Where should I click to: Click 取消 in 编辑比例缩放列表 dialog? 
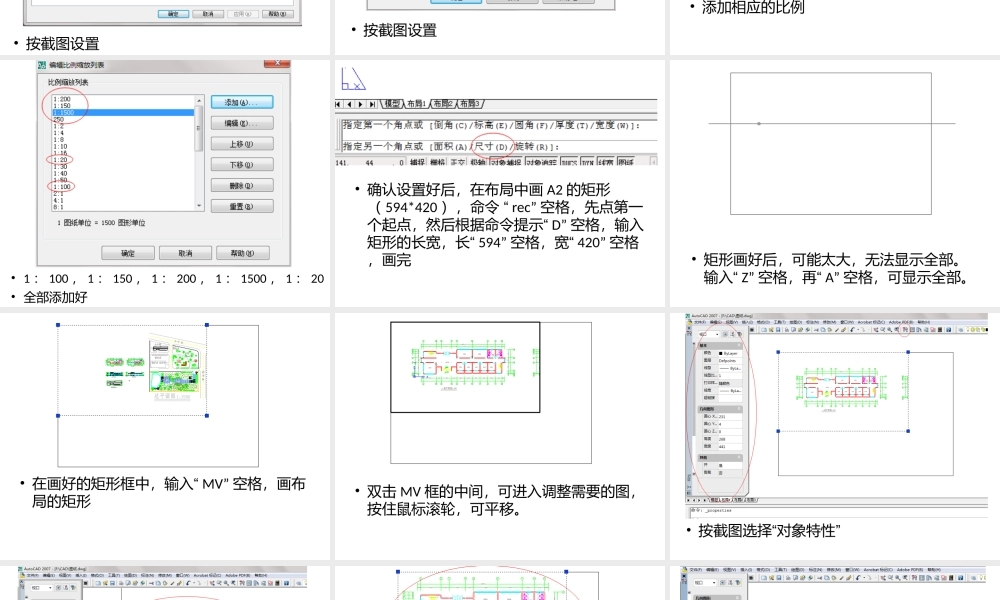(185, 253)
